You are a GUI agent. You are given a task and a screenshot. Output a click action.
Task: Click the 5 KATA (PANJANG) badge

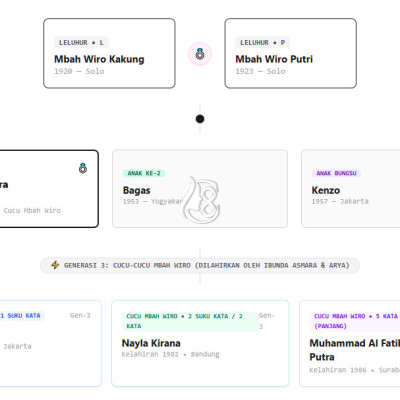tap(356, 321)
